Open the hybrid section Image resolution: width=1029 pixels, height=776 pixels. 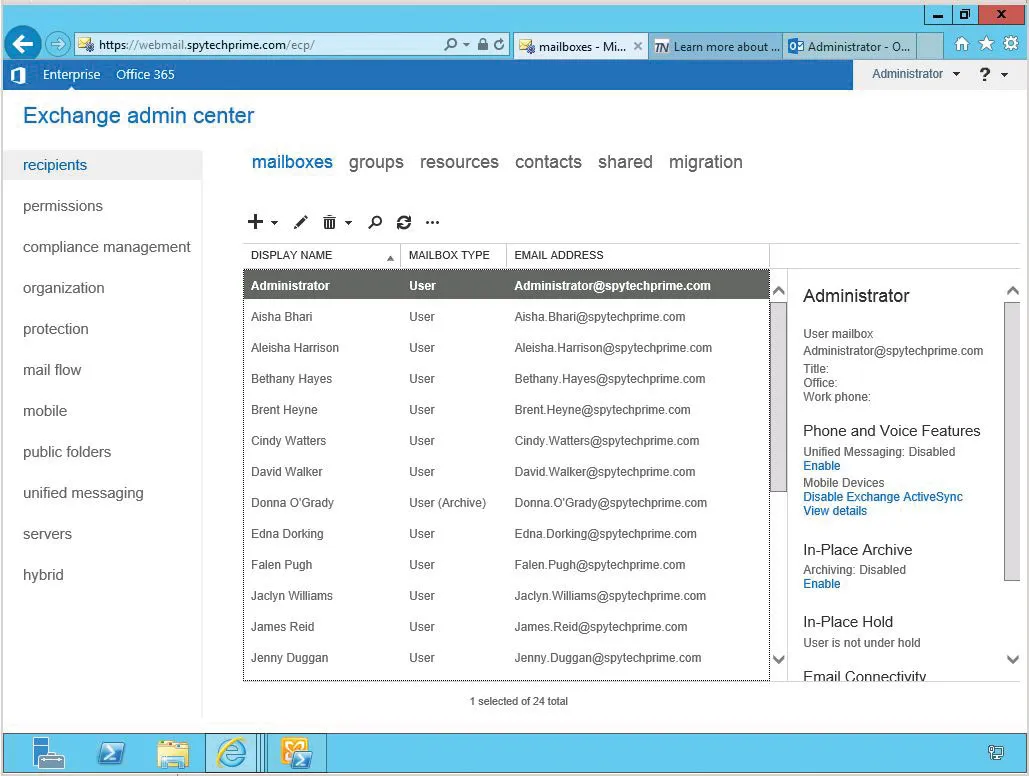pyautogui.click(x=43, y=575)
